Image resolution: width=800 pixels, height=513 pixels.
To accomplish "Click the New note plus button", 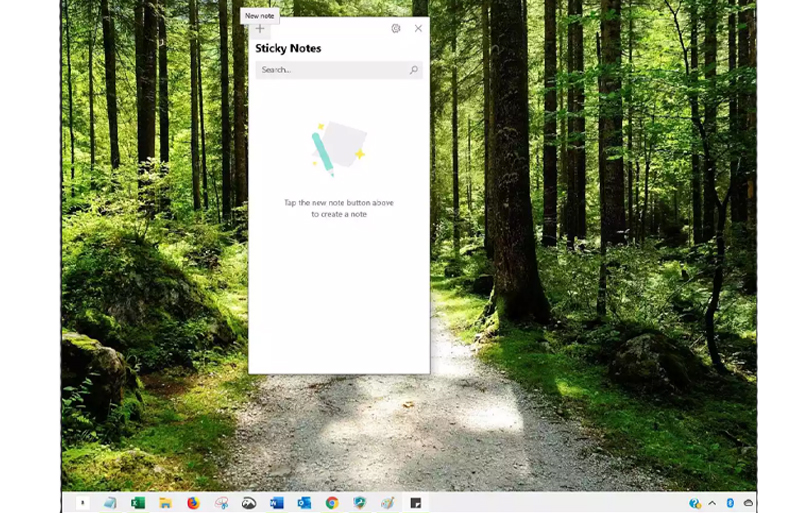I will [x=260, y=29].
